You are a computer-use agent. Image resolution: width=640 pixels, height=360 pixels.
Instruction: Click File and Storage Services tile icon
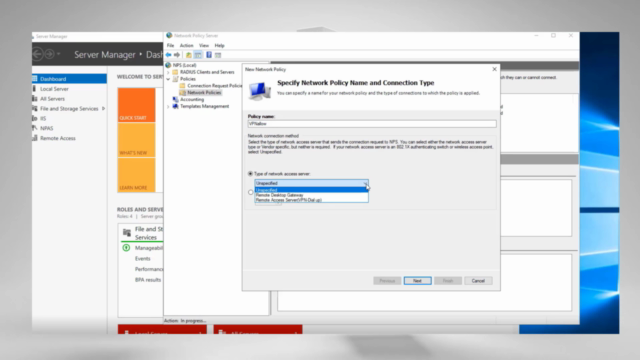[127, 233]
